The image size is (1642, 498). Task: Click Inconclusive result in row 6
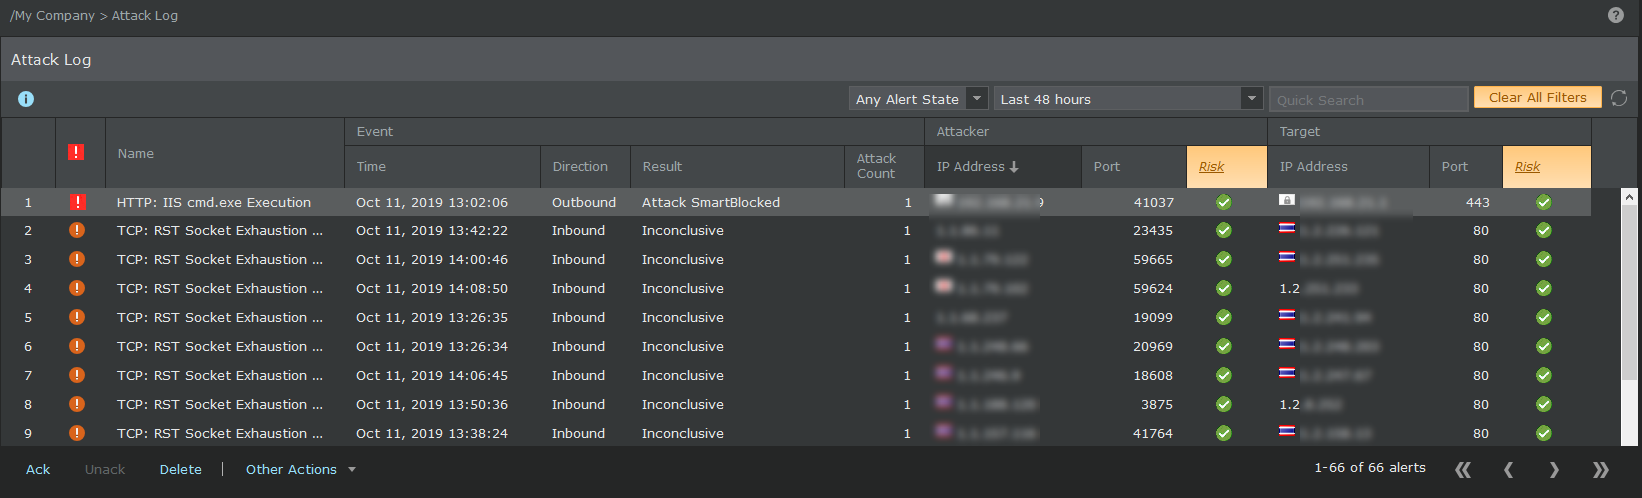tap(682, 346)
